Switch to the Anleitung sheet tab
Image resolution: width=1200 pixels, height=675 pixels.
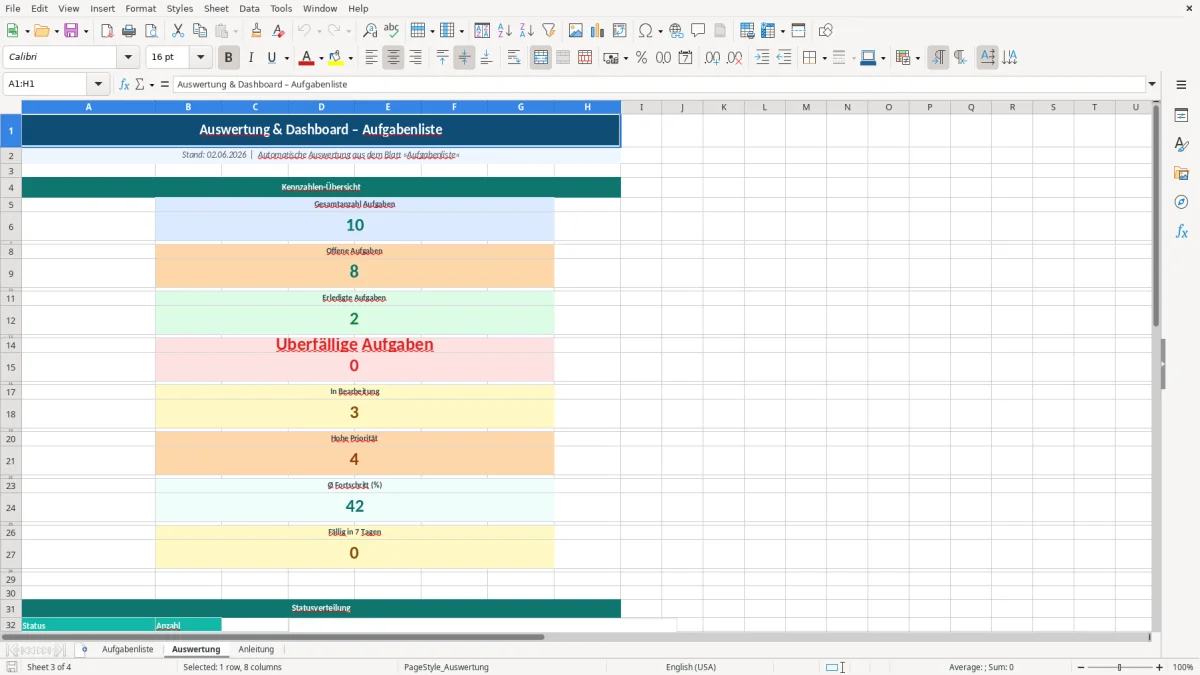click(256, 649)
